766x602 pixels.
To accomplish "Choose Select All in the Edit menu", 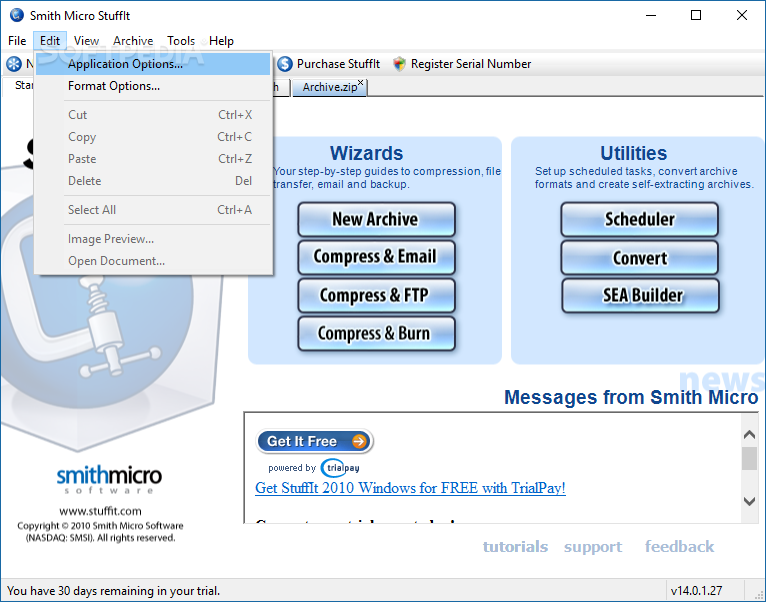I will (x=153, y=210).
